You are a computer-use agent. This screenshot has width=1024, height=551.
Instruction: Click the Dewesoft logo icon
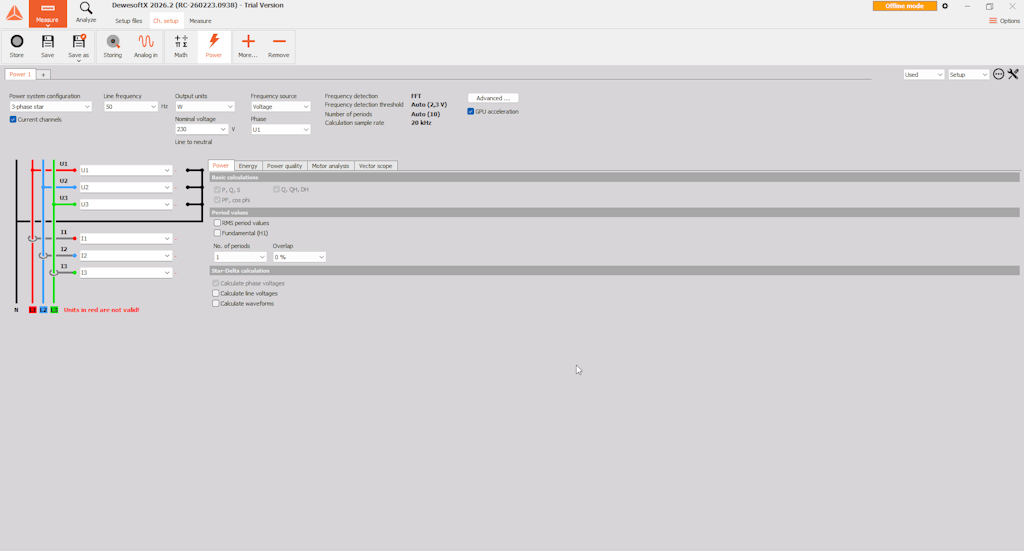14,13
